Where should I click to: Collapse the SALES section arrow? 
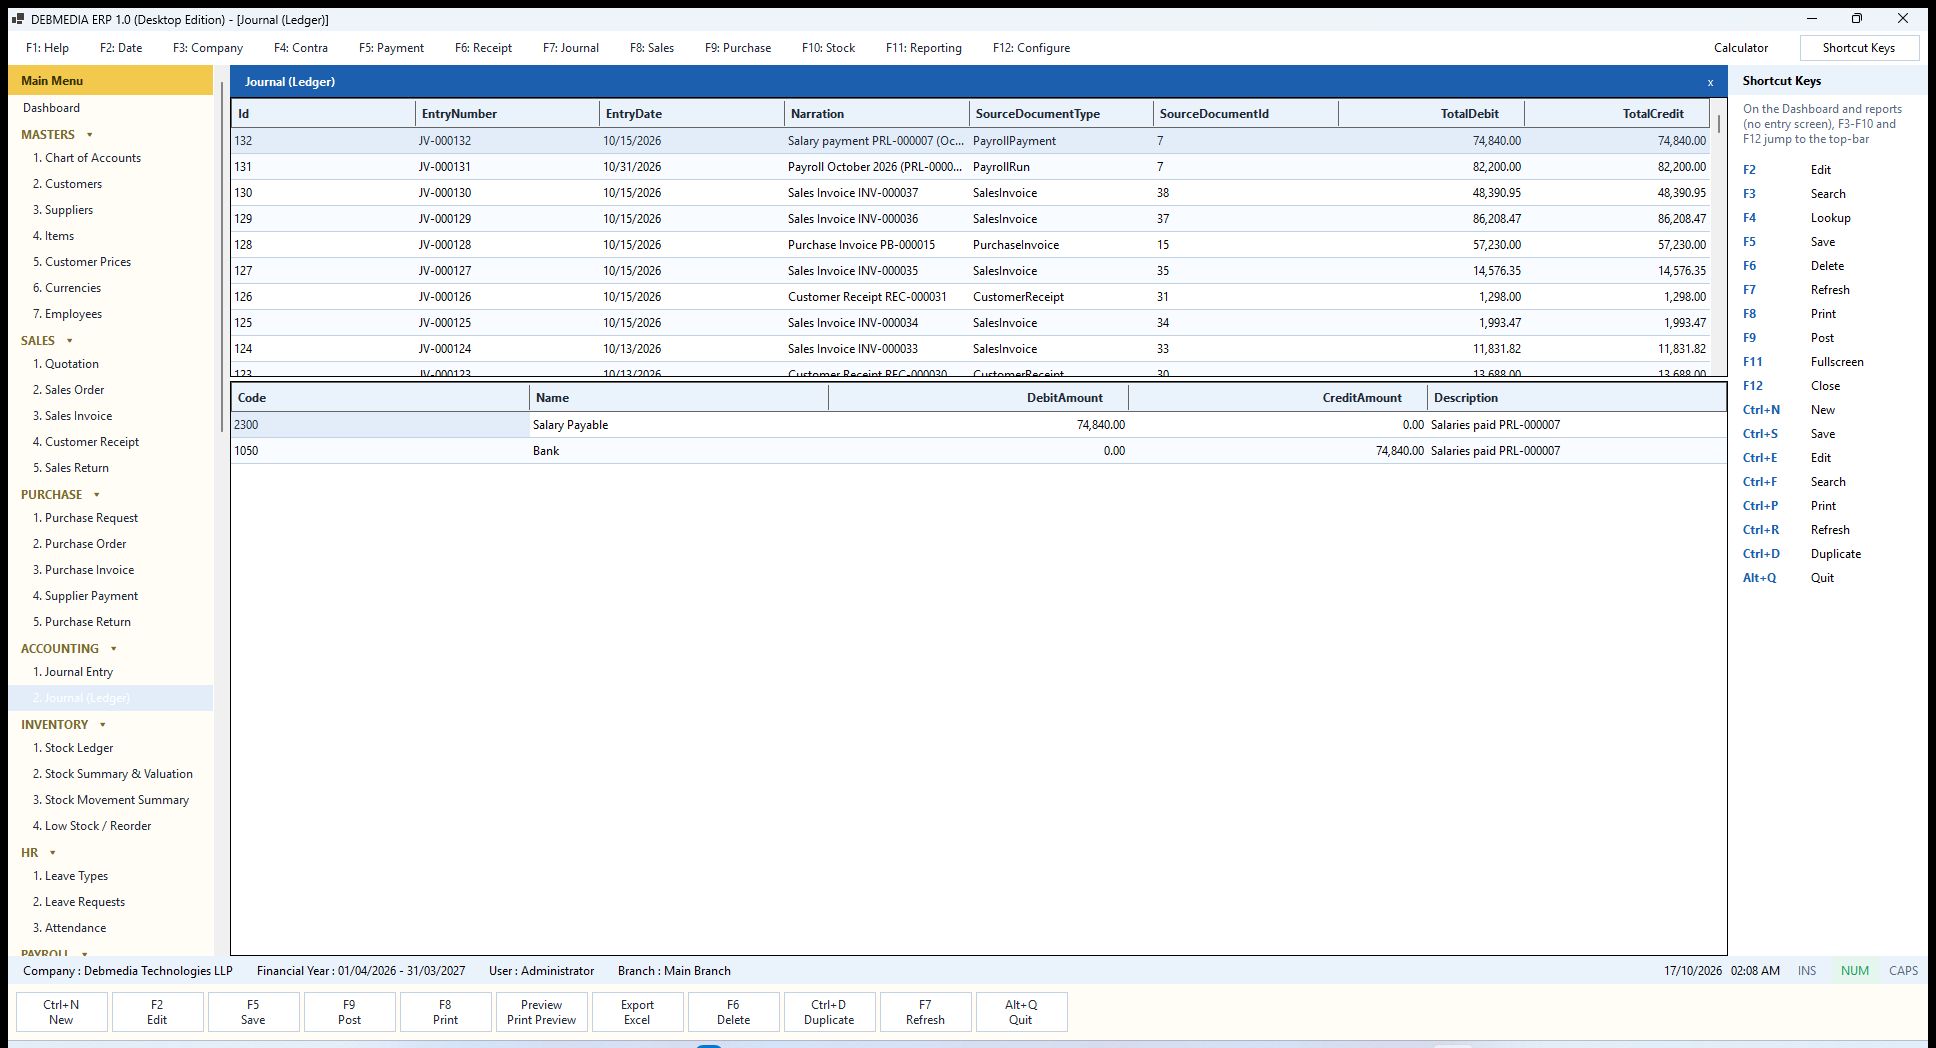(70, 341)
